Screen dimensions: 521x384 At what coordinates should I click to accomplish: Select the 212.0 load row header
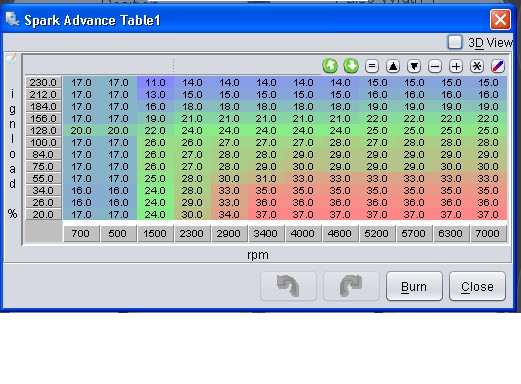click(44, 94)
